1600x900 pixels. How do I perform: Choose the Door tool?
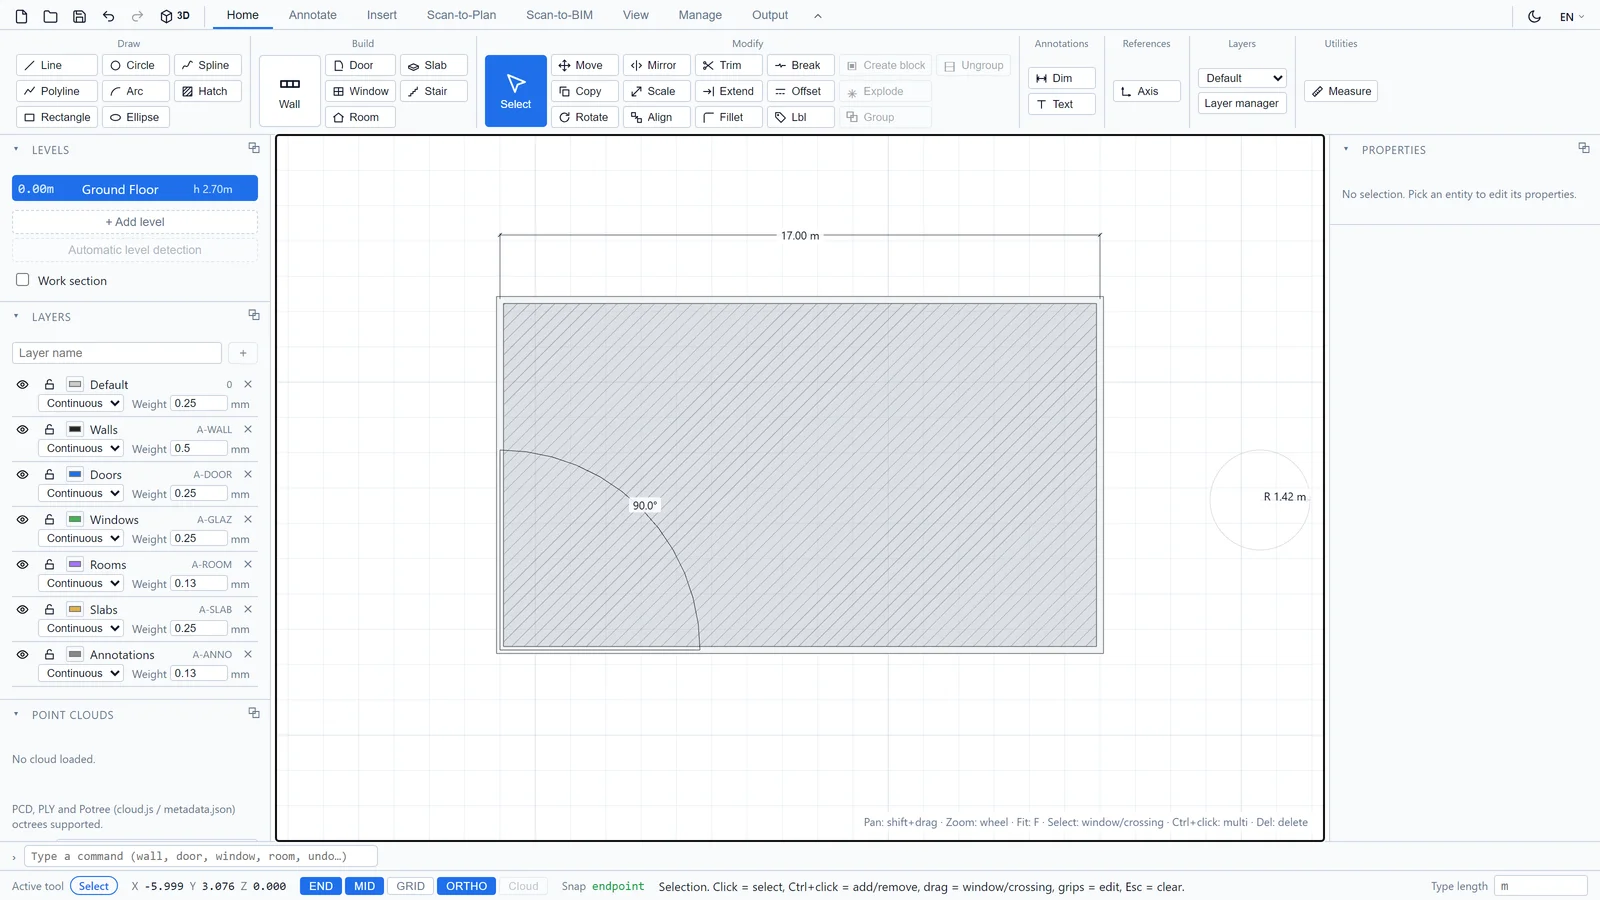360,65
